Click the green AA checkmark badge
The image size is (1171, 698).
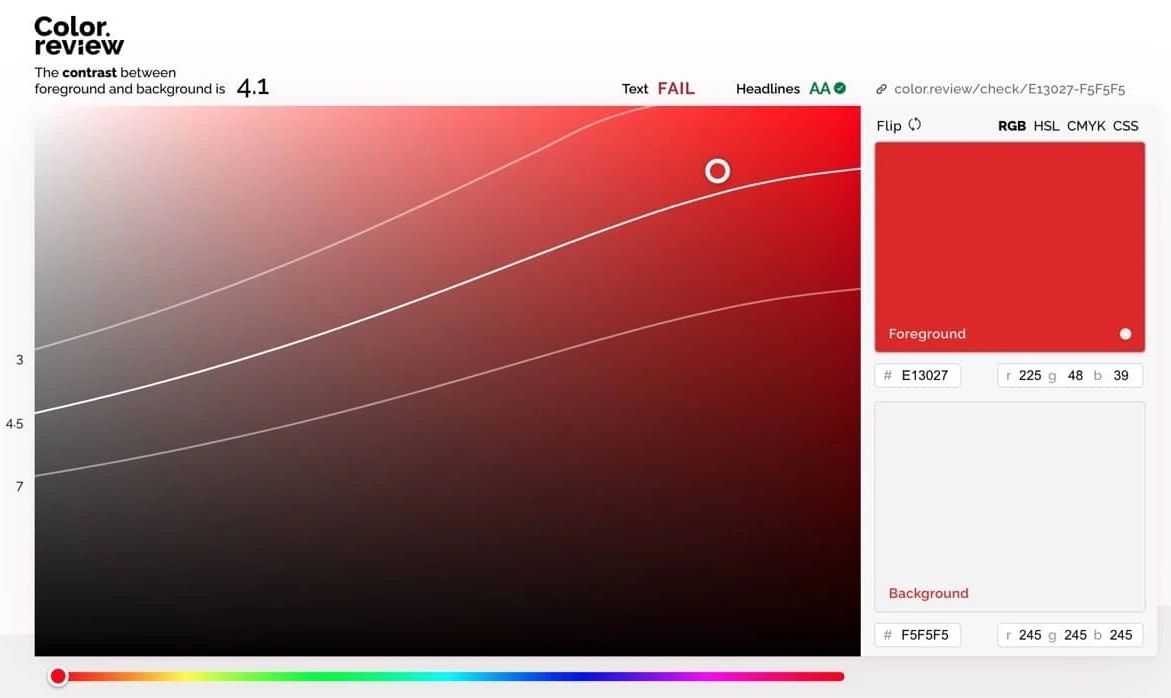point(840,88)
